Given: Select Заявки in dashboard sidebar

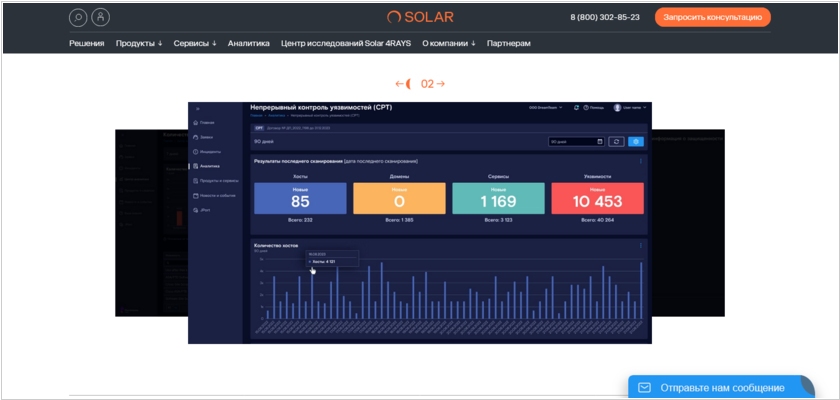Looking at the screenshot, I should tap(203, 137).
